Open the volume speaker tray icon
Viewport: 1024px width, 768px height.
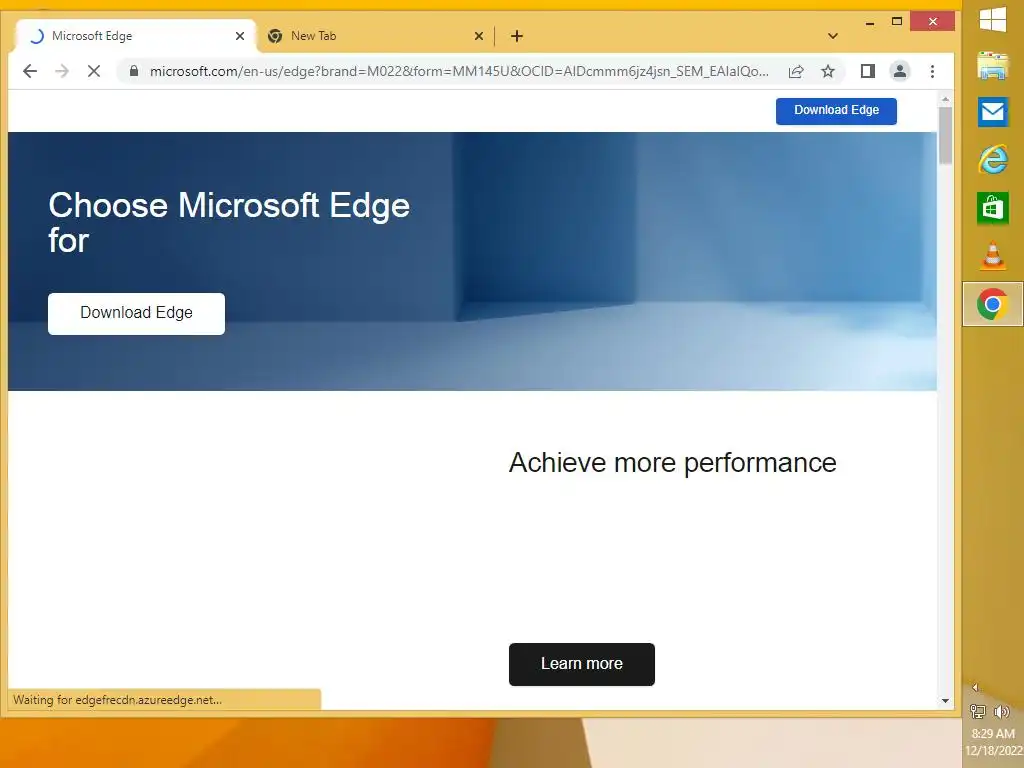(x=1001, y=711)
